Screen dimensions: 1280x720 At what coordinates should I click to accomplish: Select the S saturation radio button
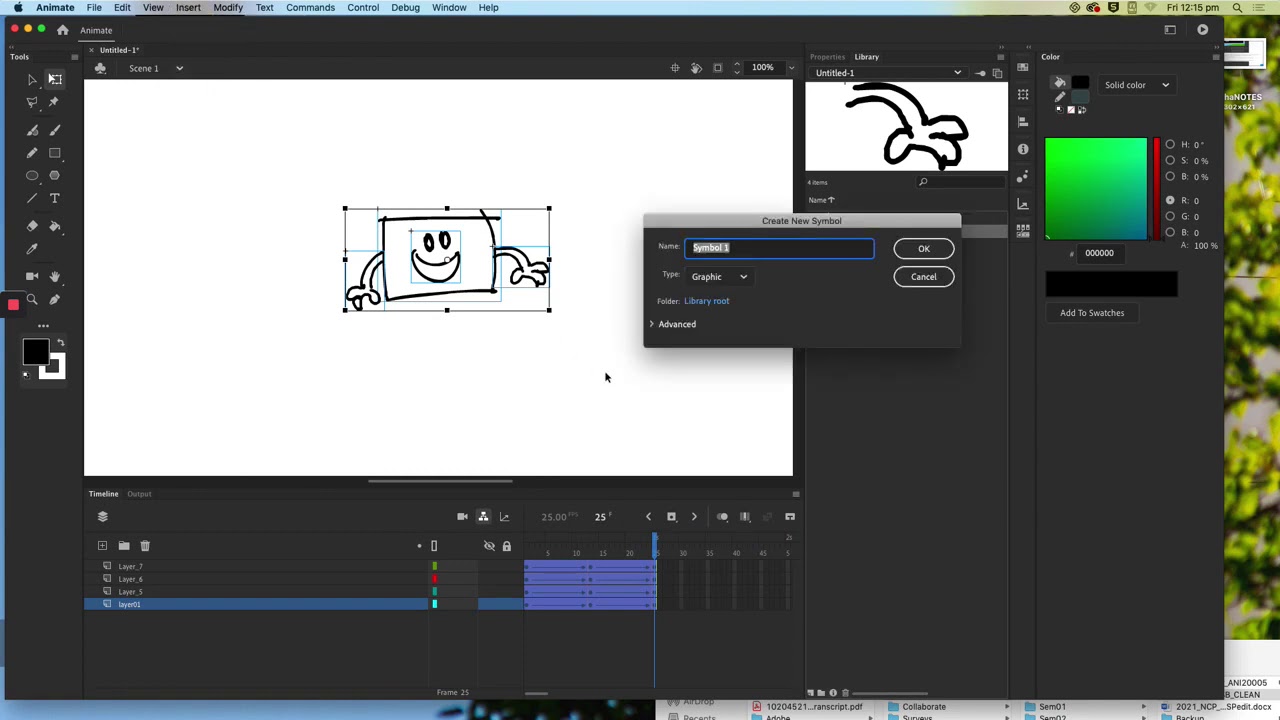tap(1170, 161)
